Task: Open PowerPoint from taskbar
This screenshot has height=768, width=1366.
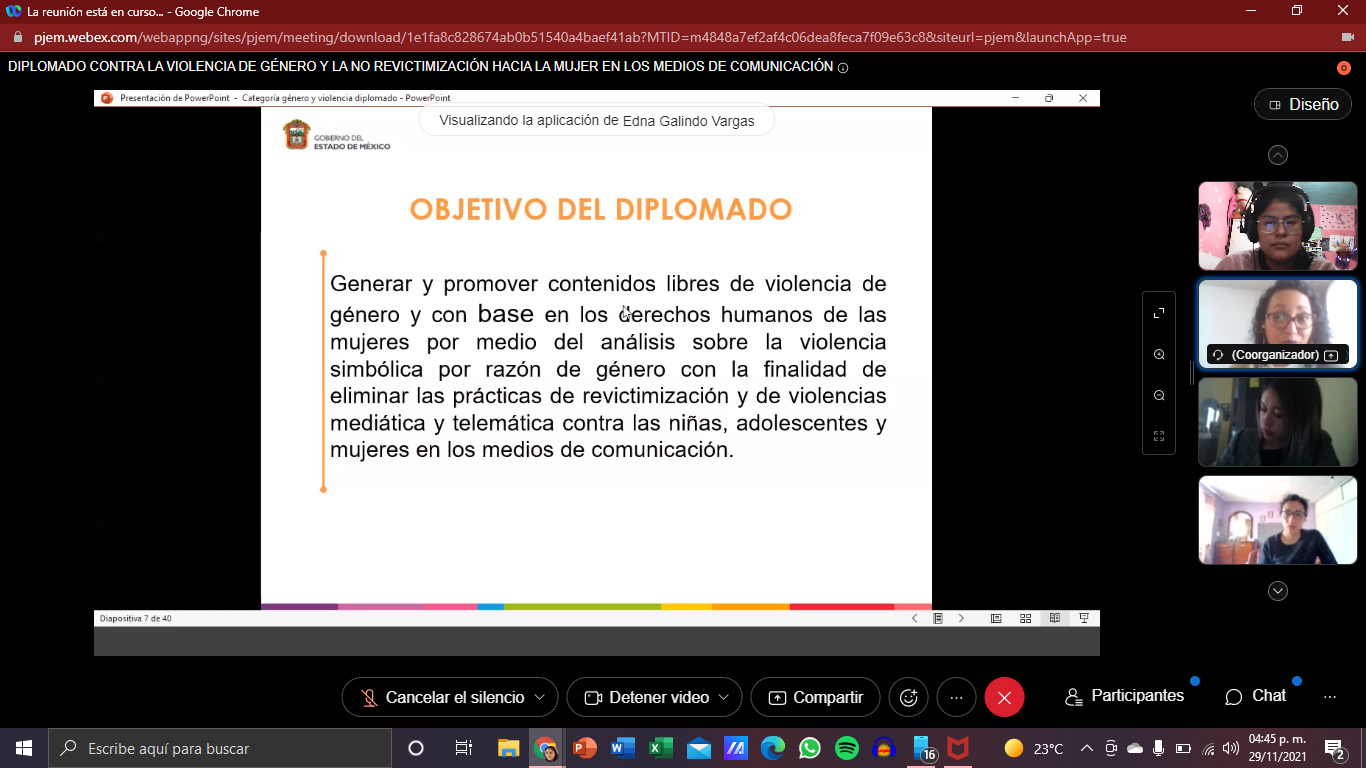Action: point(584,748)
